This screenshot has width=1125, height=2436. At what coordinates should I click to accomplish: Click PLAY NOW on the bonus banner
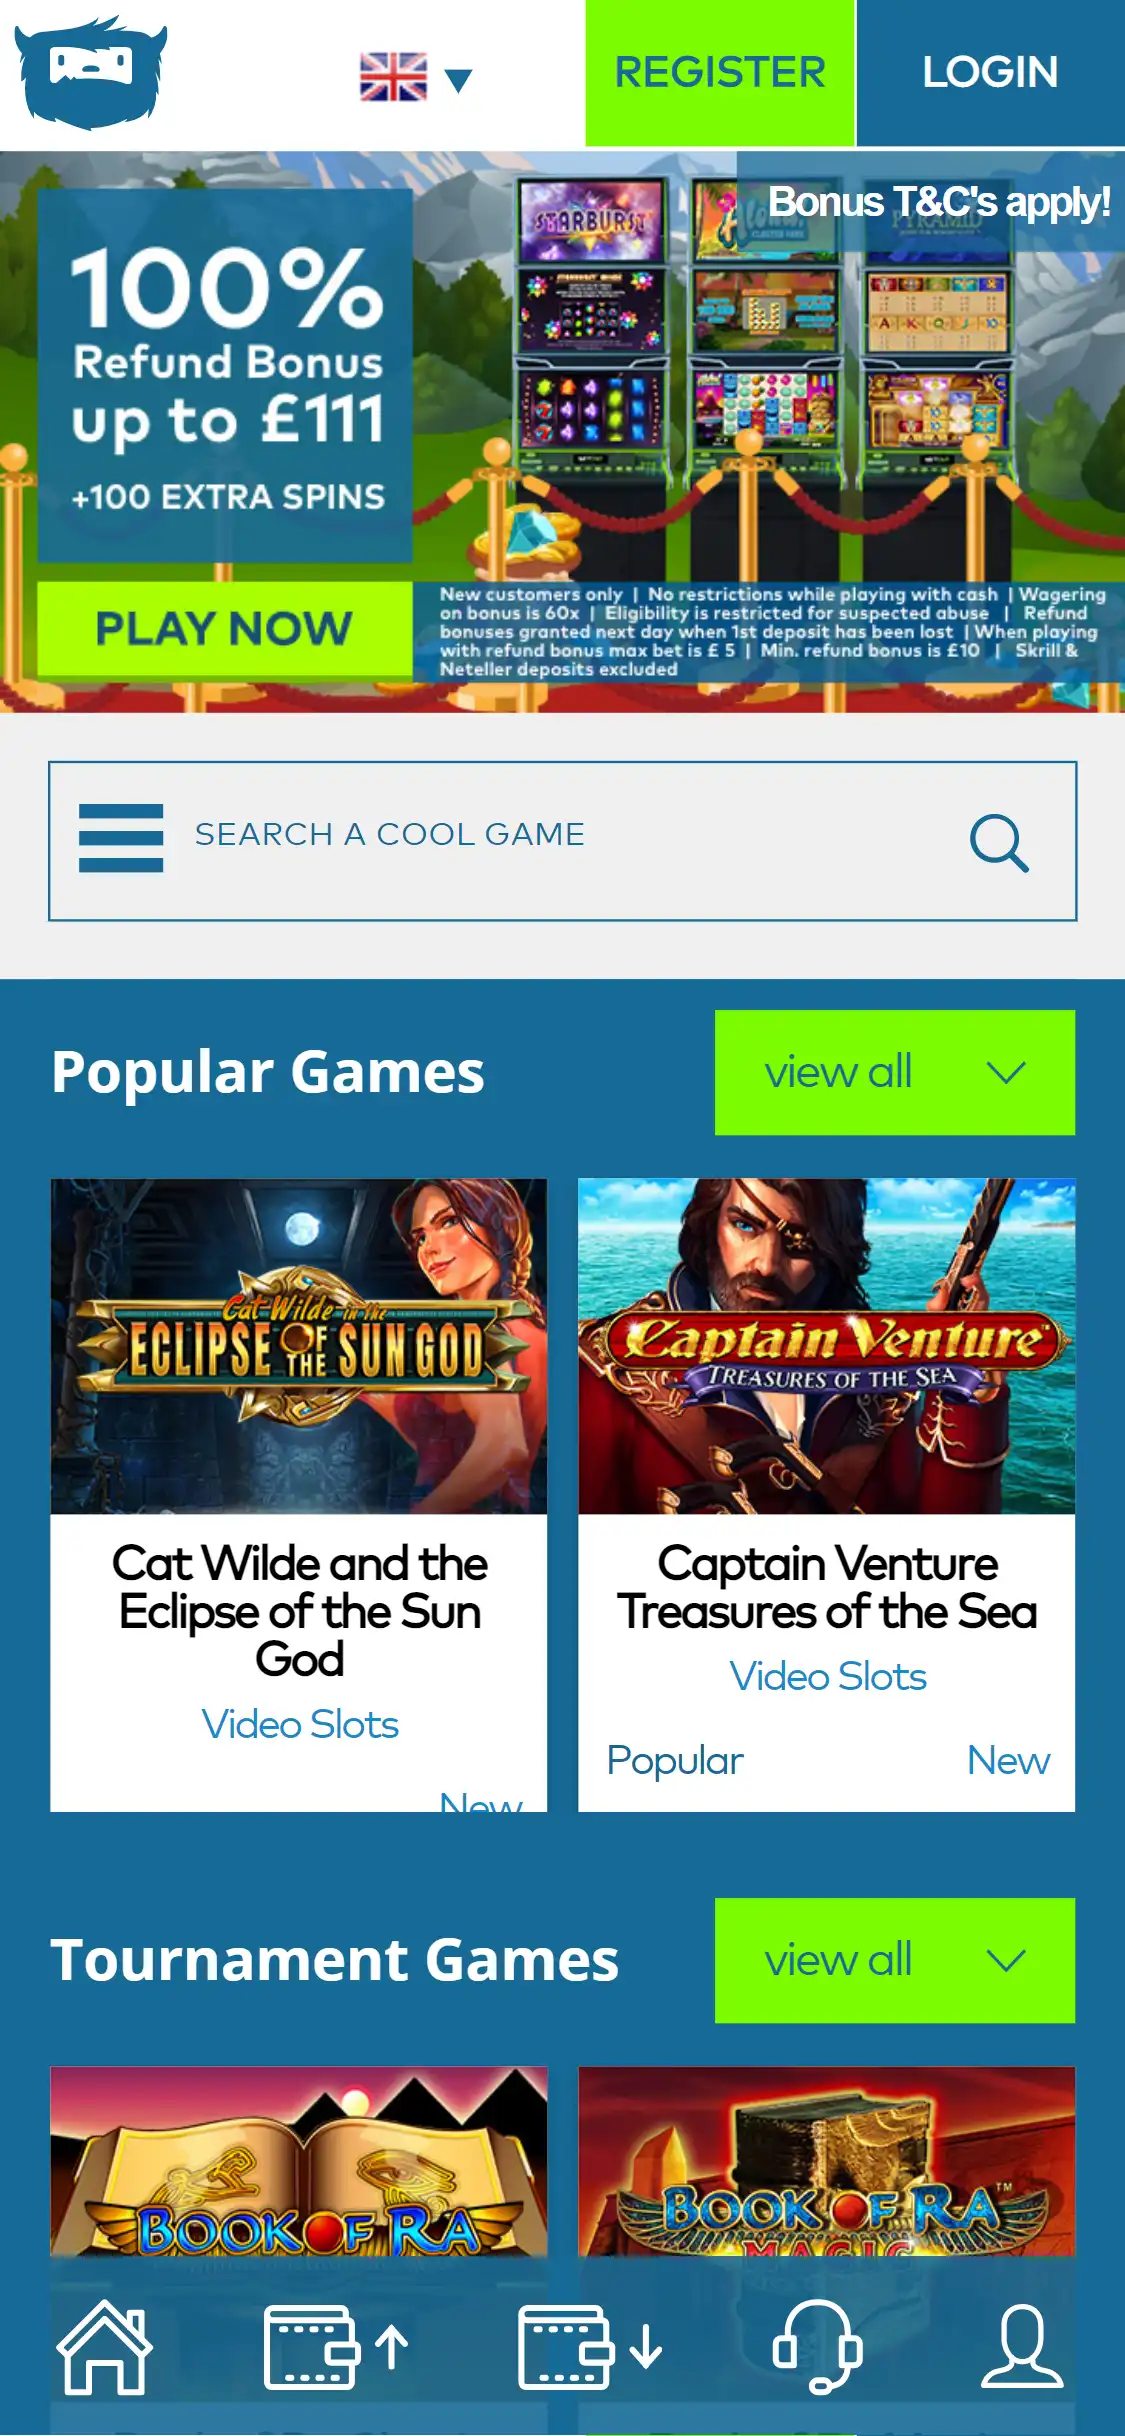point(225,629)
